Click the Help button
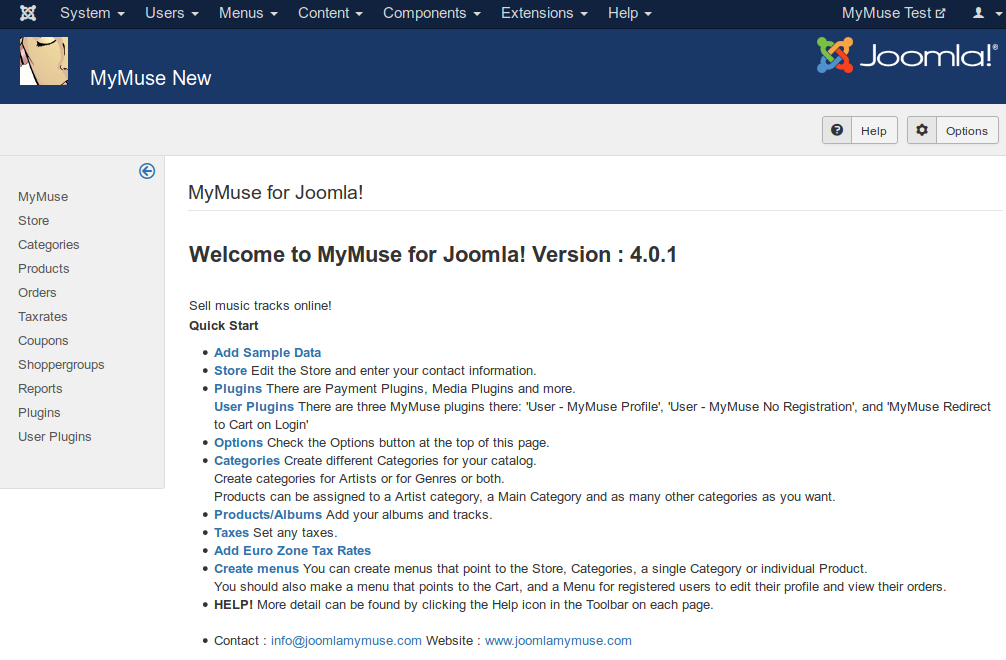Screen dimensions: 1006x660 pos(872,130)
